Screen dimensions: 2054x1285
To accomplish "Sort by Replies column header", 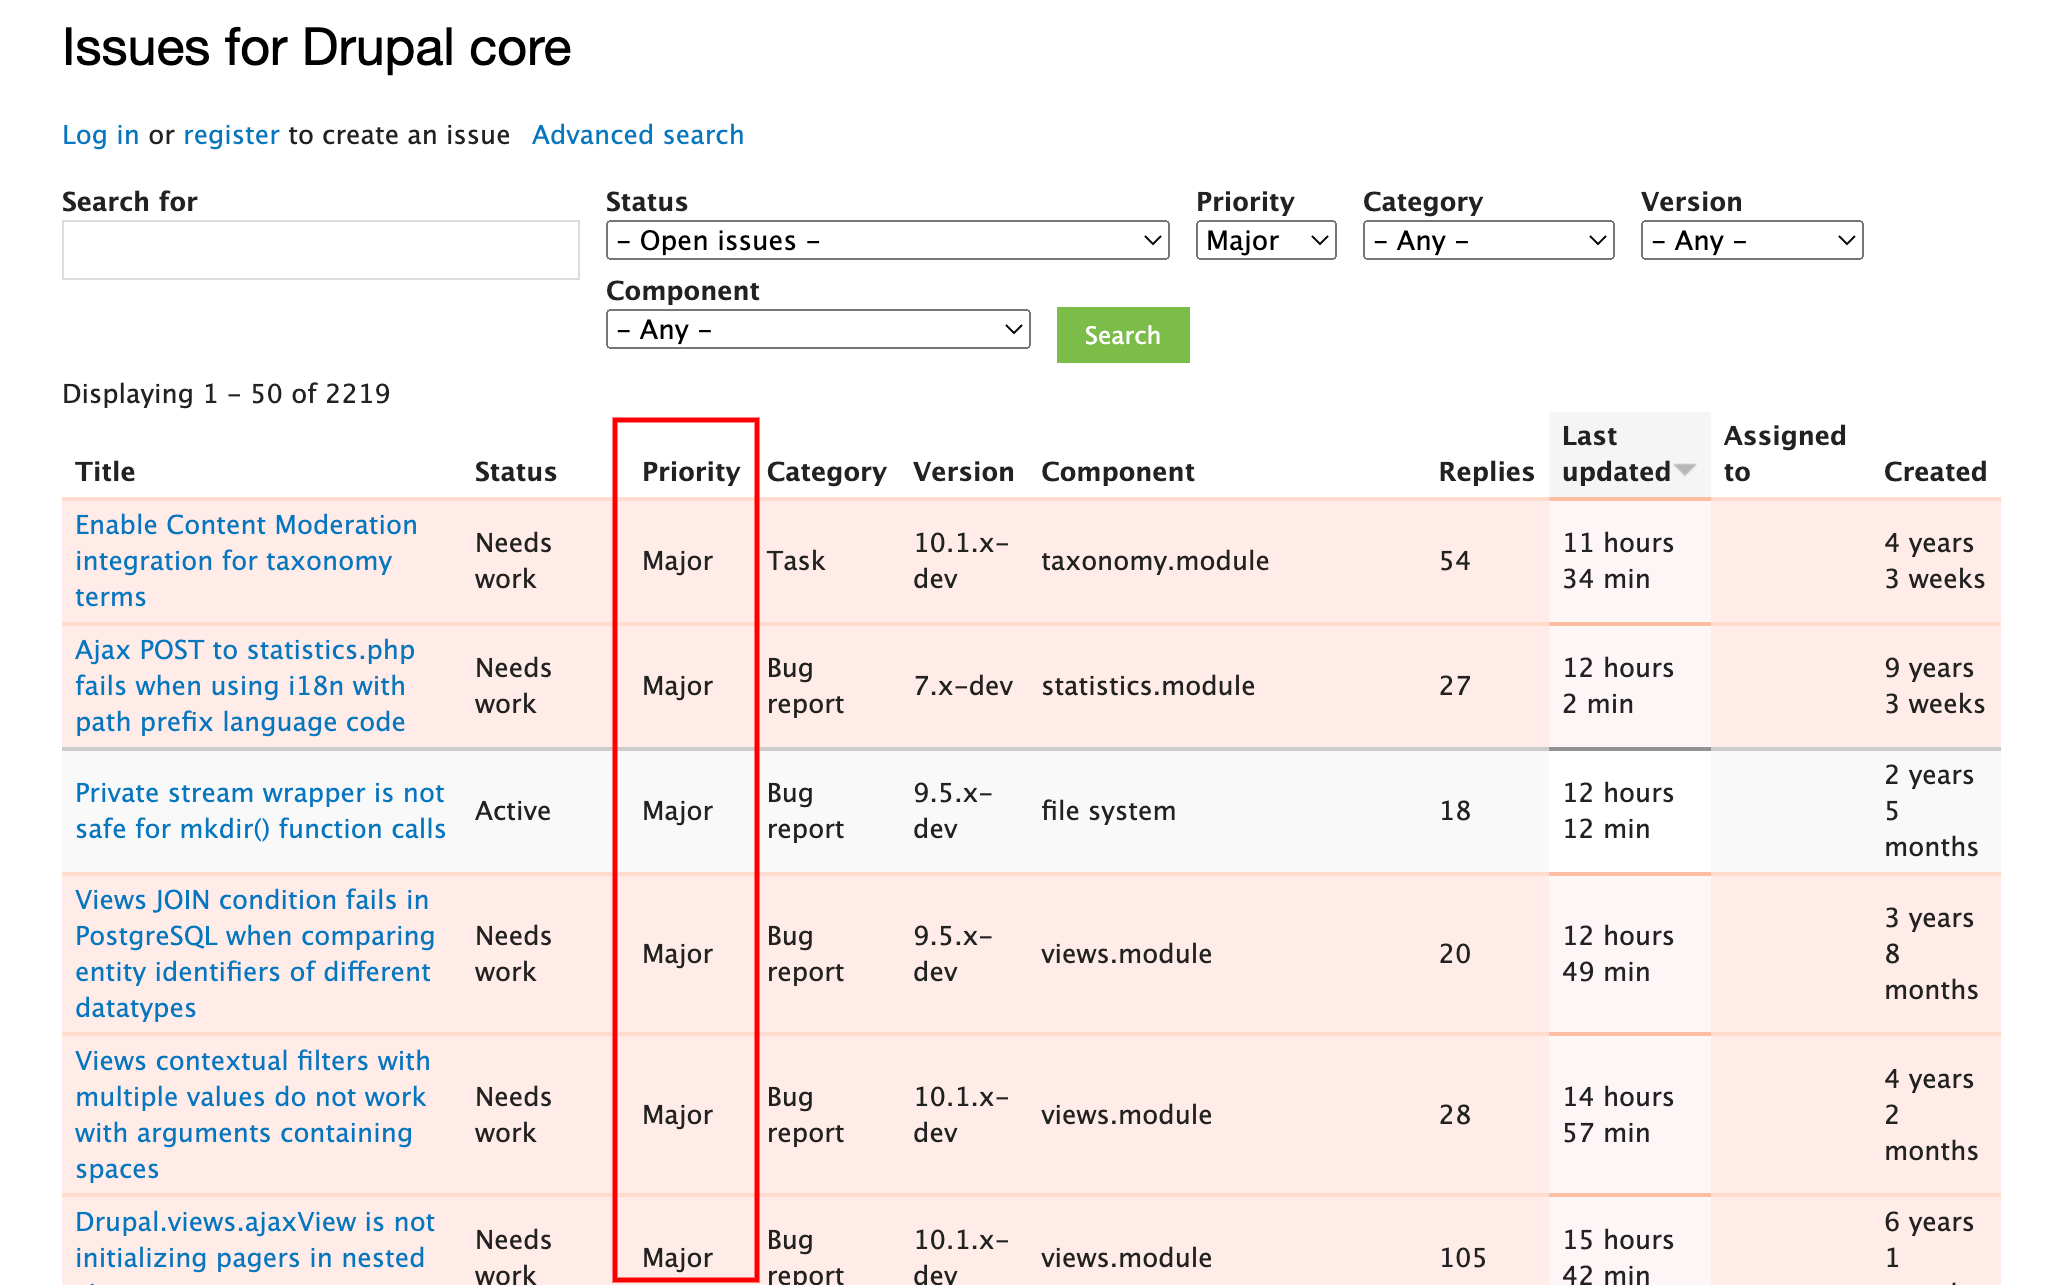I will [1486, 472].
